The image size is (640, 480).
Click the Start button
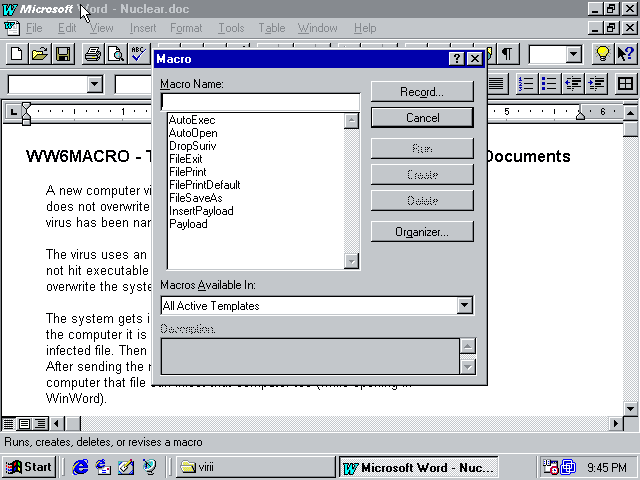click(29, 467)
